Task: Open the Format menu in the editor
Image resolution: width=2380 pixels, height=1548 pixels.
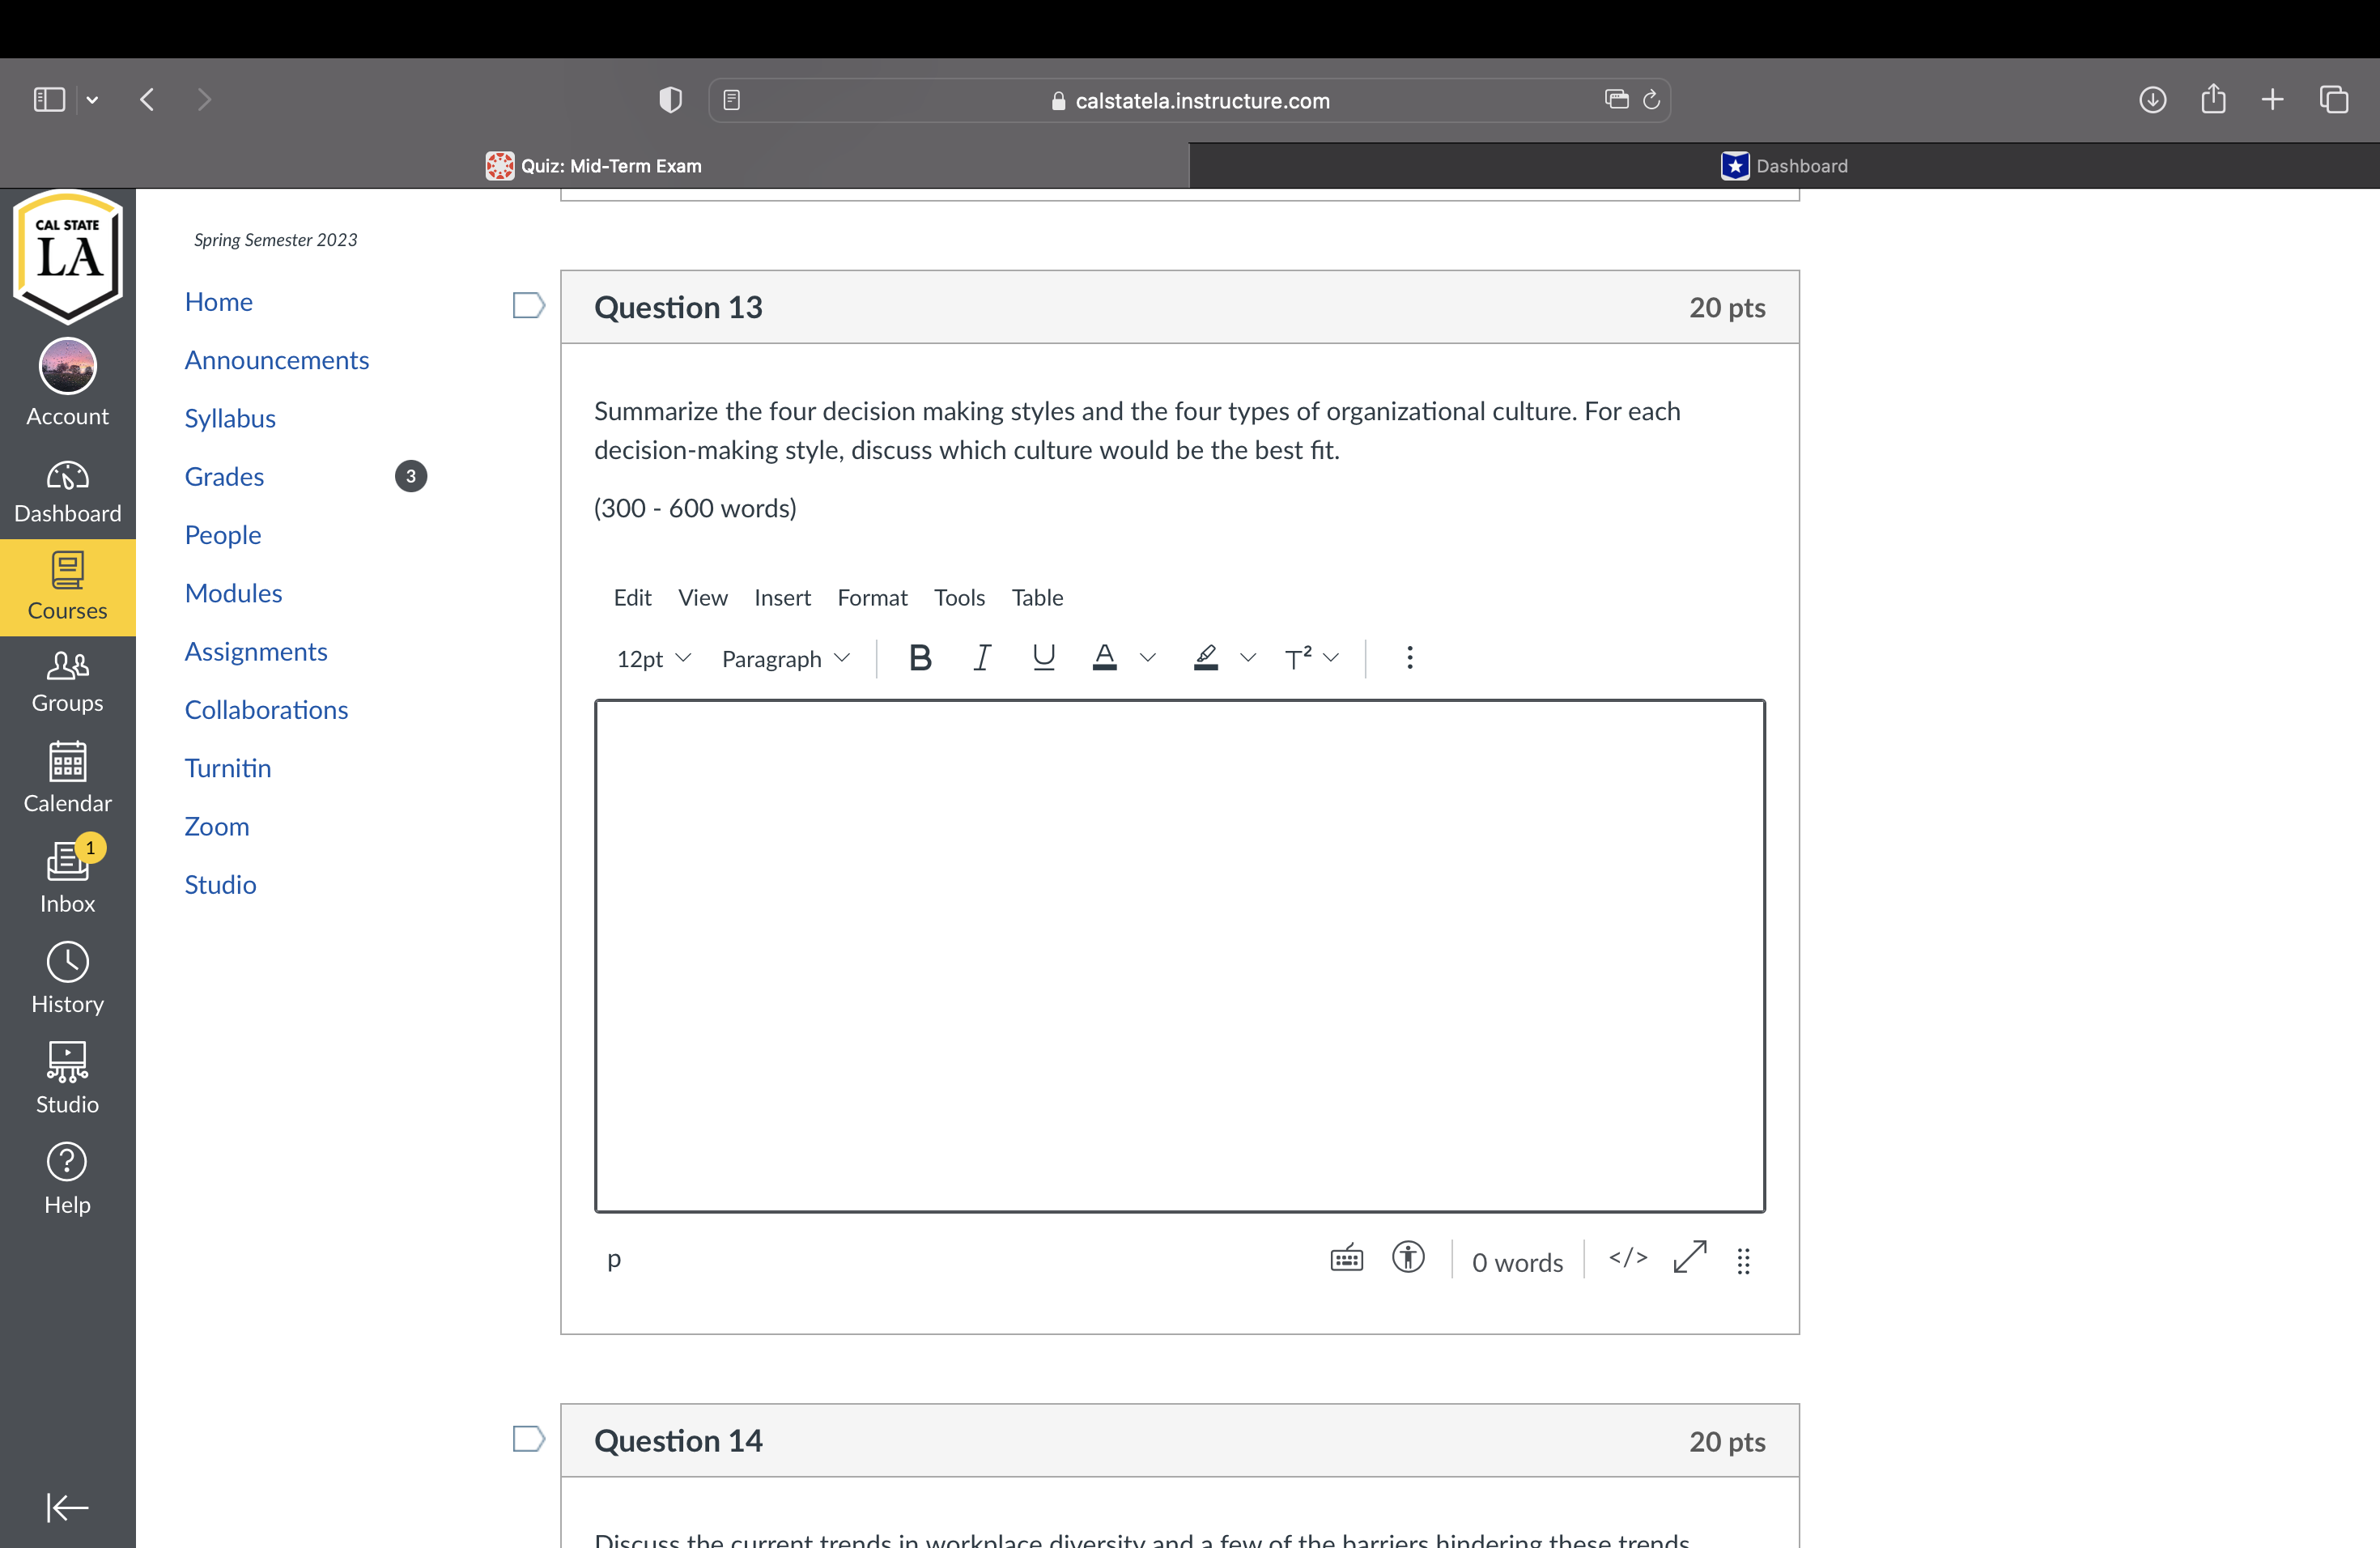Action: (872, 597)
